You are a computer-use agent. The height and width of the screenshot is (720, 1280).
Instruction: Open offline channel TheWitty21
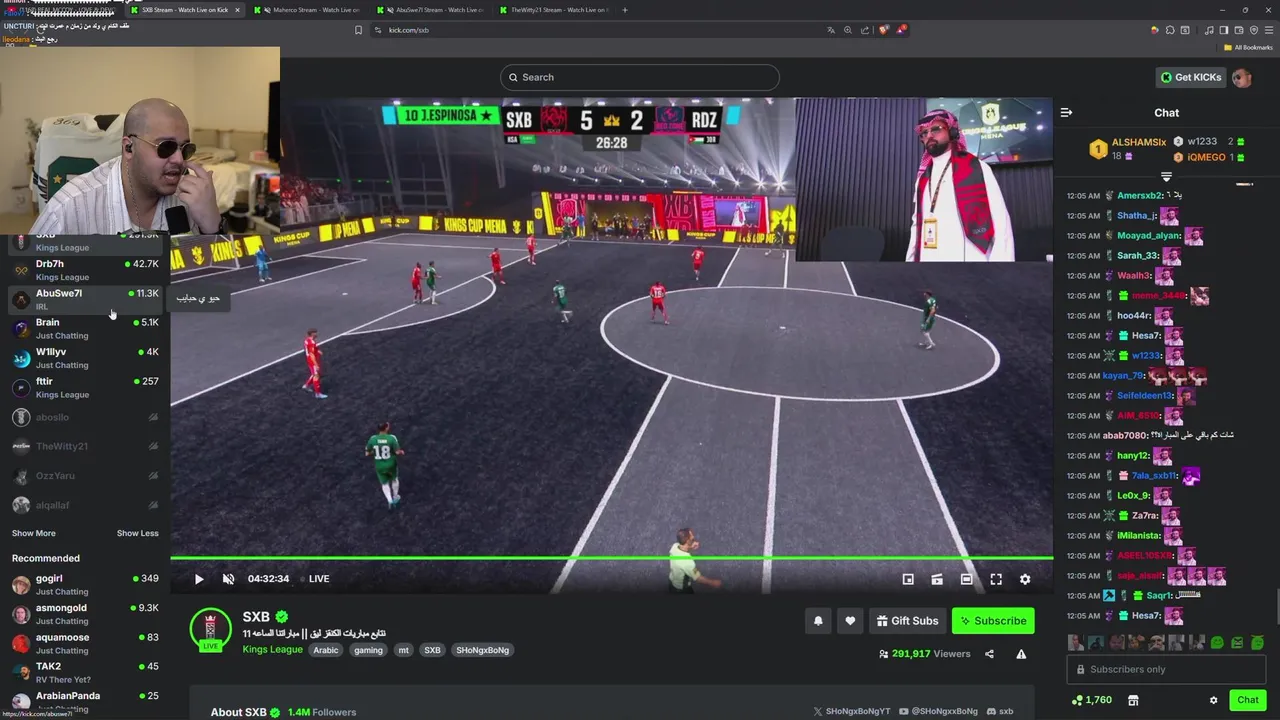pos(85,446)
